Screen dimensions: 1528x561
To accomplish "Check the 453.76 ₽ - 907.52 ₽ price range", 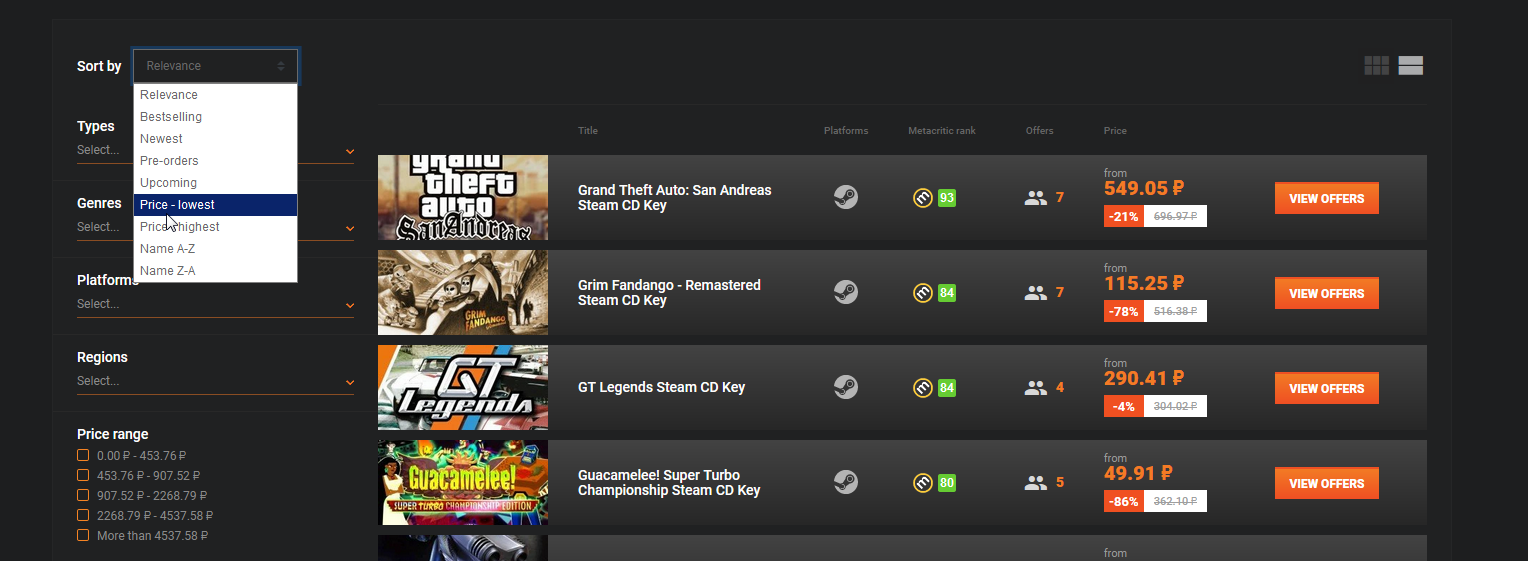I will (x=83, y=476).
